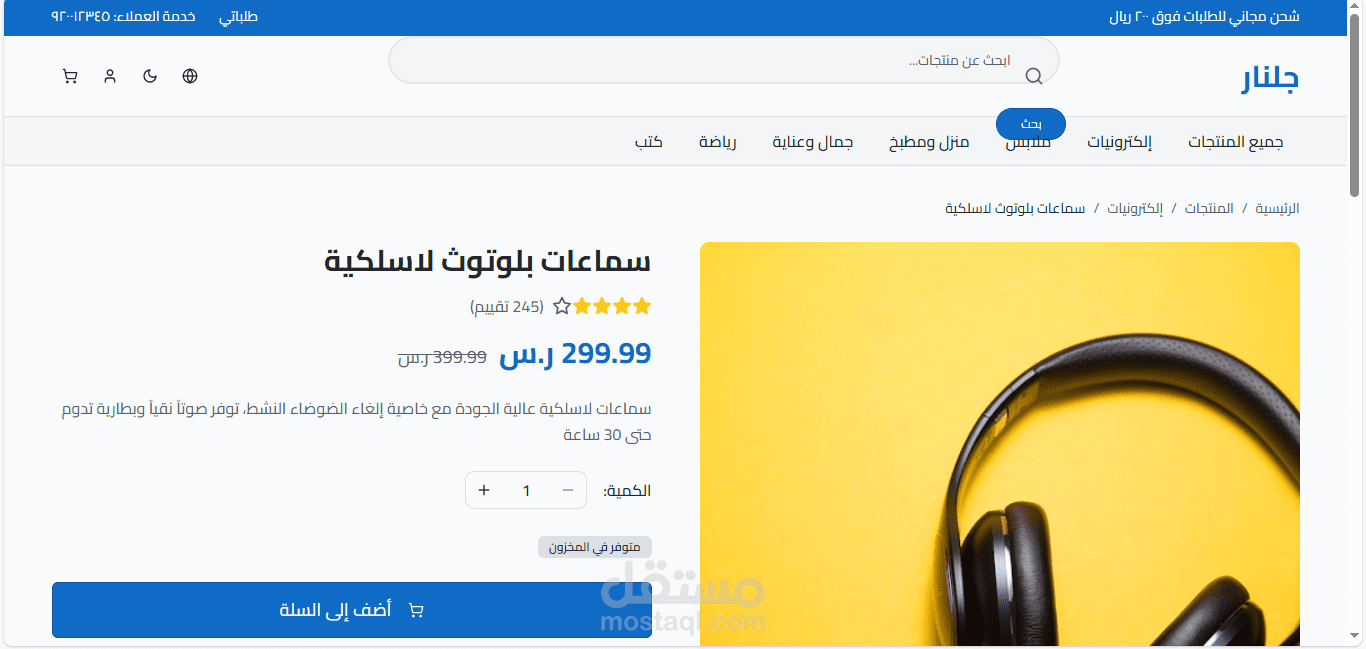Select the first filled rating star

(642, 306)
